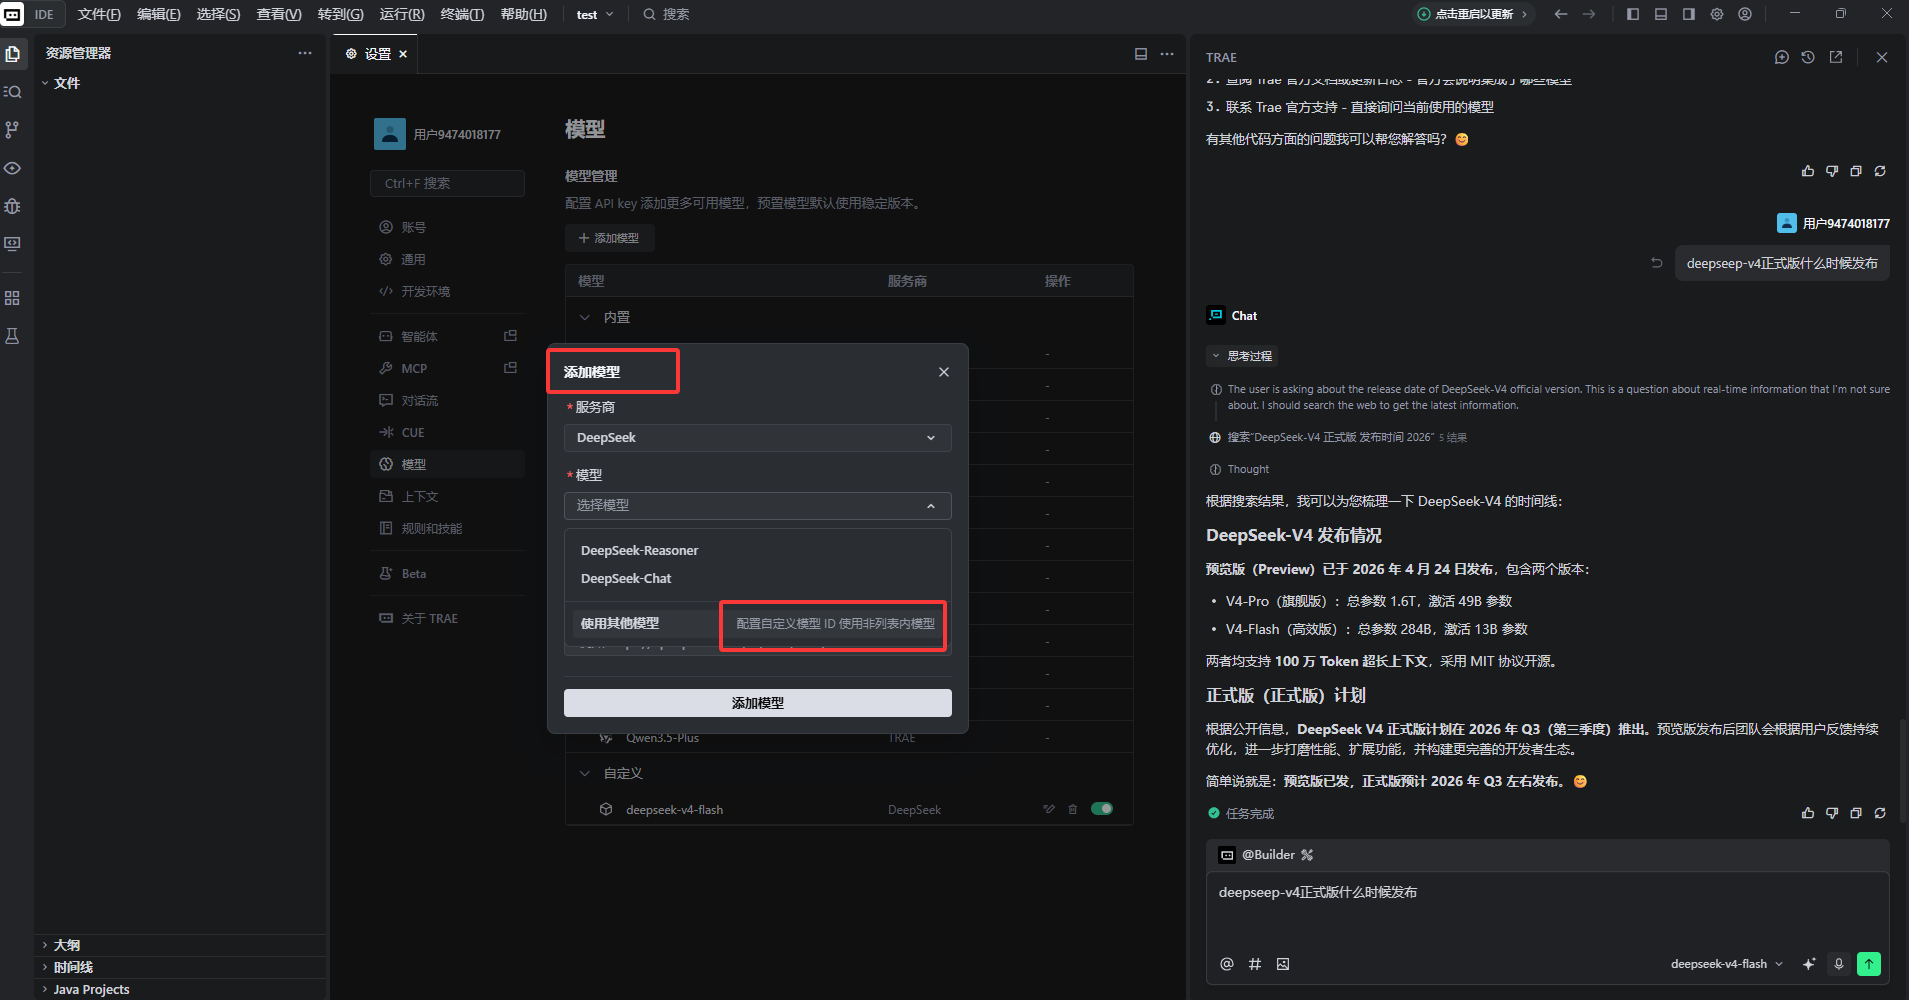1909x1000 pixels.
Task: Focus the Ctrl+F 搜索 settings field
Action: coord(447,183)
